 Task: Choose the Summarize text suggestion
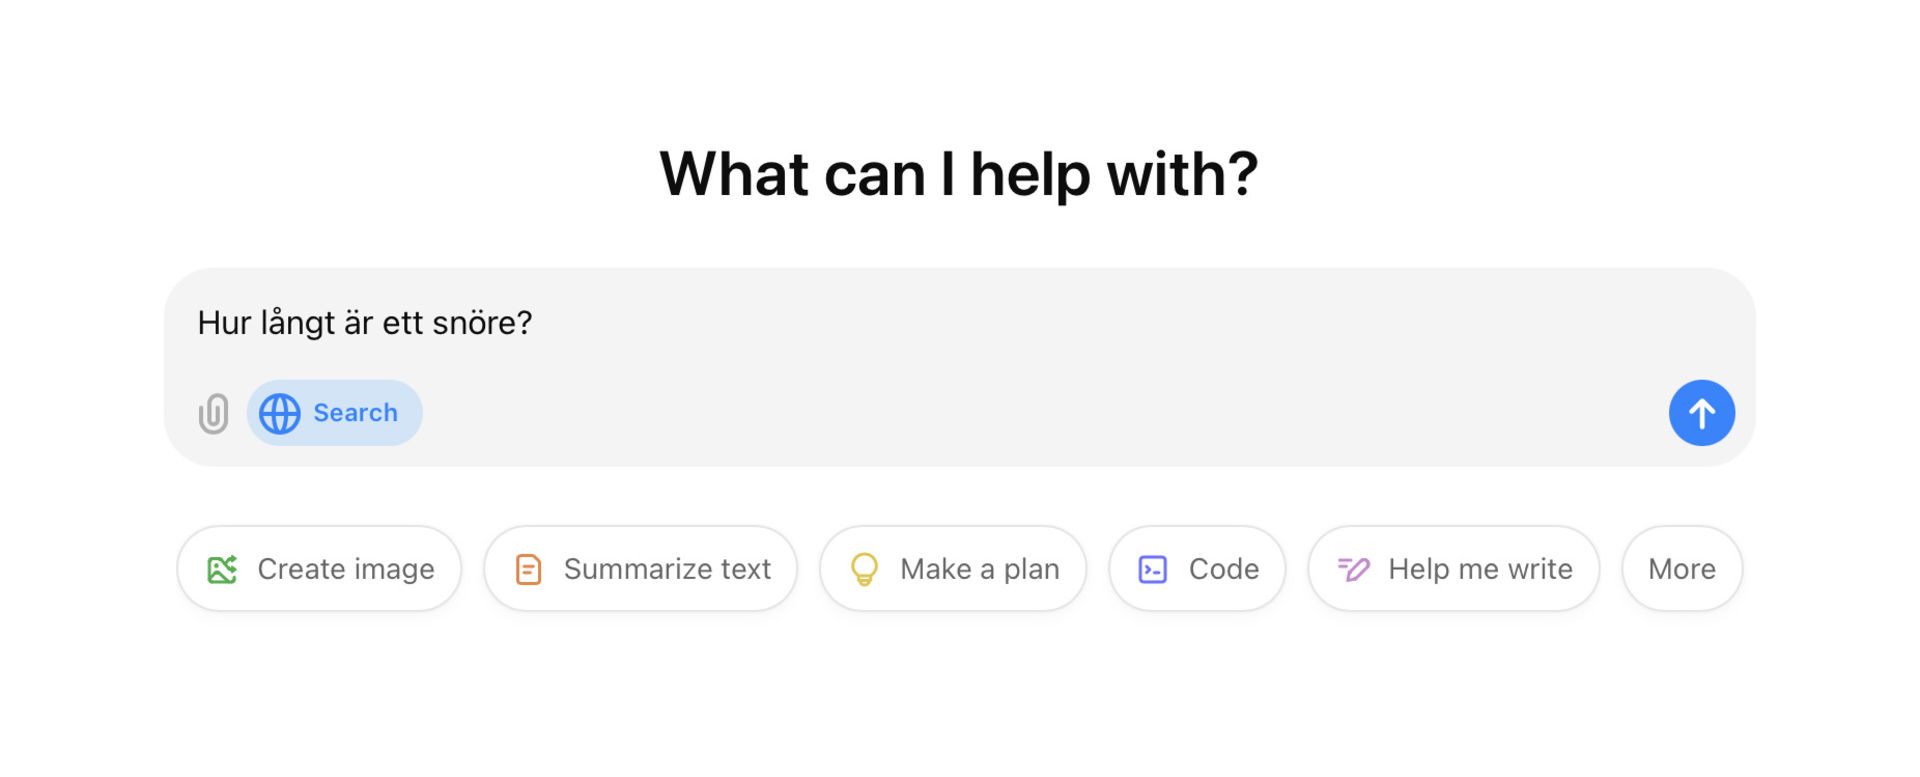tap(640, 568)
